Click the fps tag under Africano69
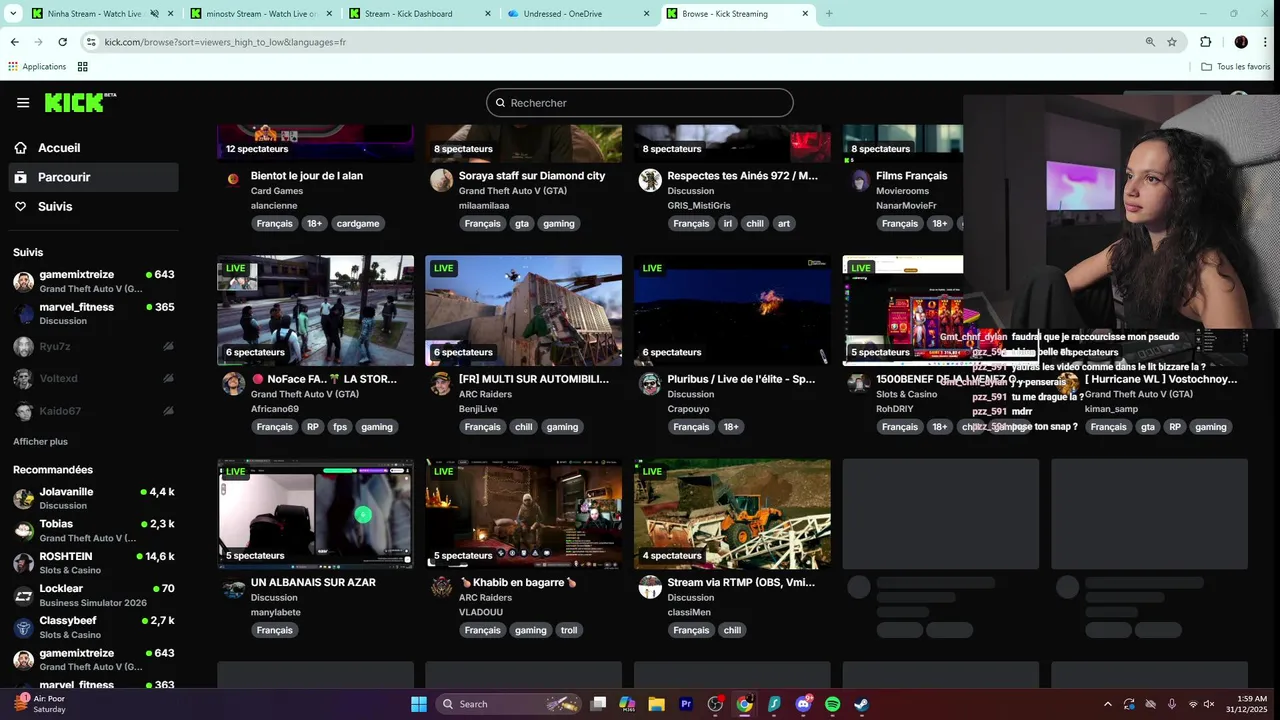Viewport: 1280px width, 720px height. pos(340,427)
